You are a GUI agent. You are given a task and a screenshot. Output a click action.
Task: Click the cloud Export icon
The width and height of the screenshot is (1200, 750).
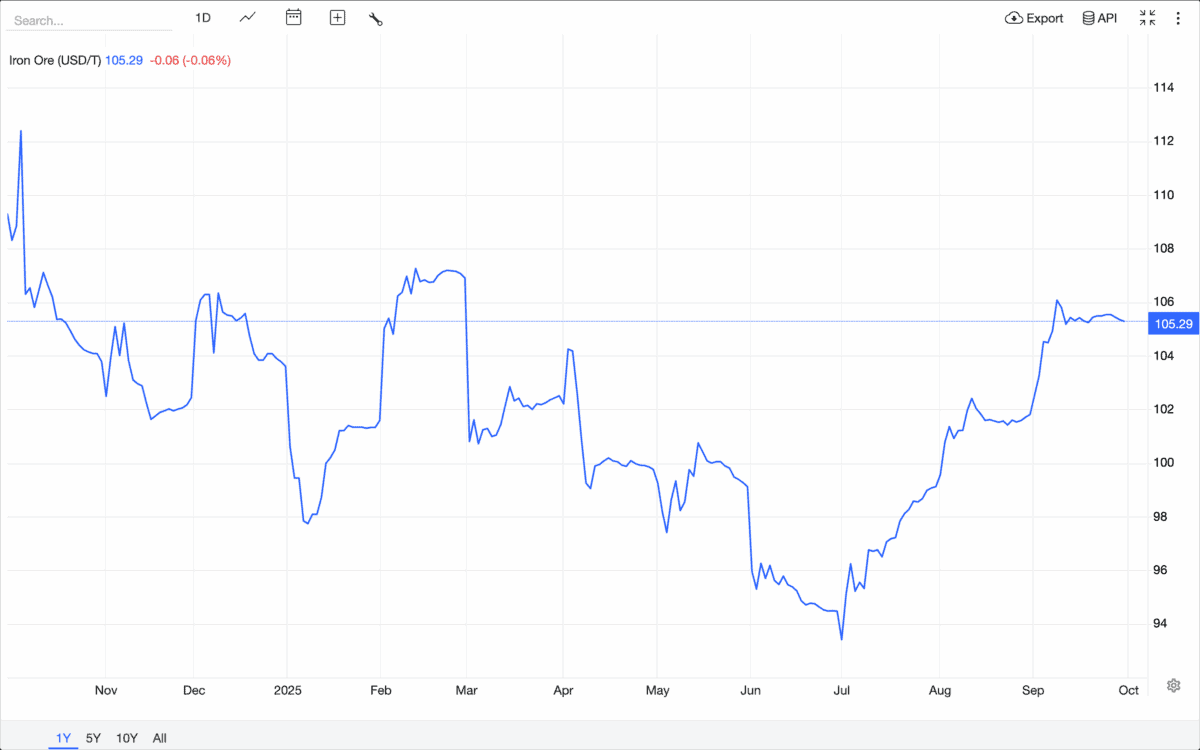[x=1013, y=18]
